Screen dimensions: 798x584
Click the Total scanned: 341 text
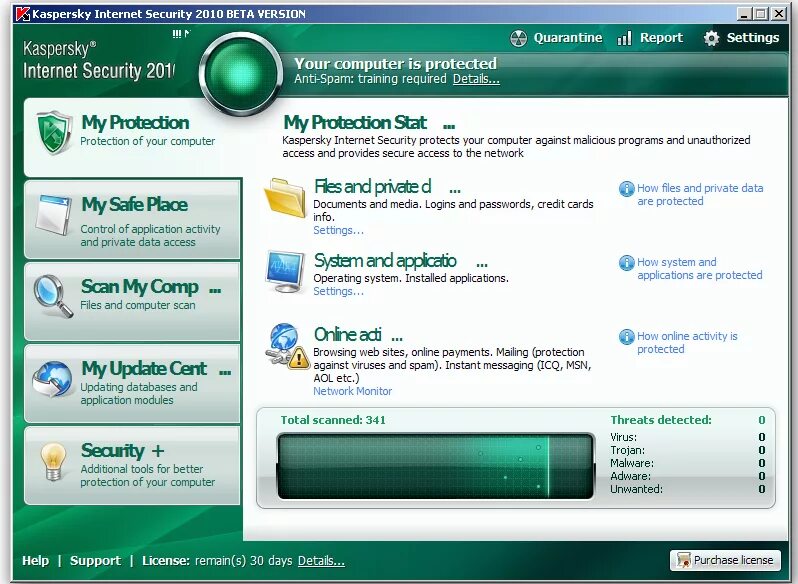[x=333, y=420]
